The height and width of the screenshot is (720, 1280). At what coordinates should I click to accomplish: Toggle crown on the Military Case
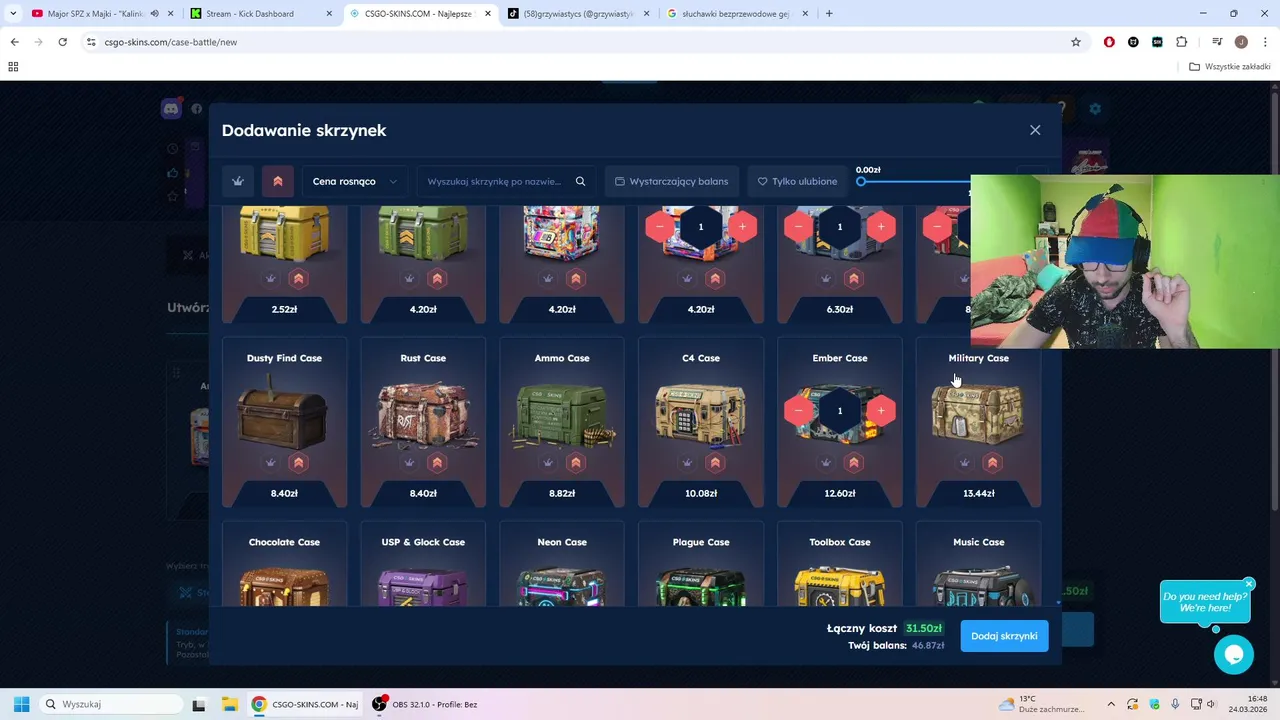click(965, 463)
